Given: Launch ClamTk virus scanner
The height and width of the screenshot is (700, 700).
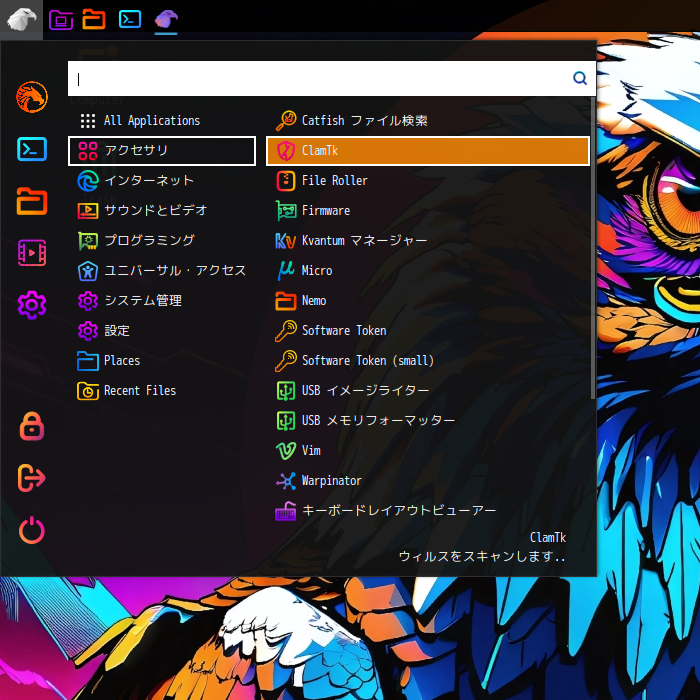Looking at the screenshot, I should pyautogui.click(x=428, y=151).
